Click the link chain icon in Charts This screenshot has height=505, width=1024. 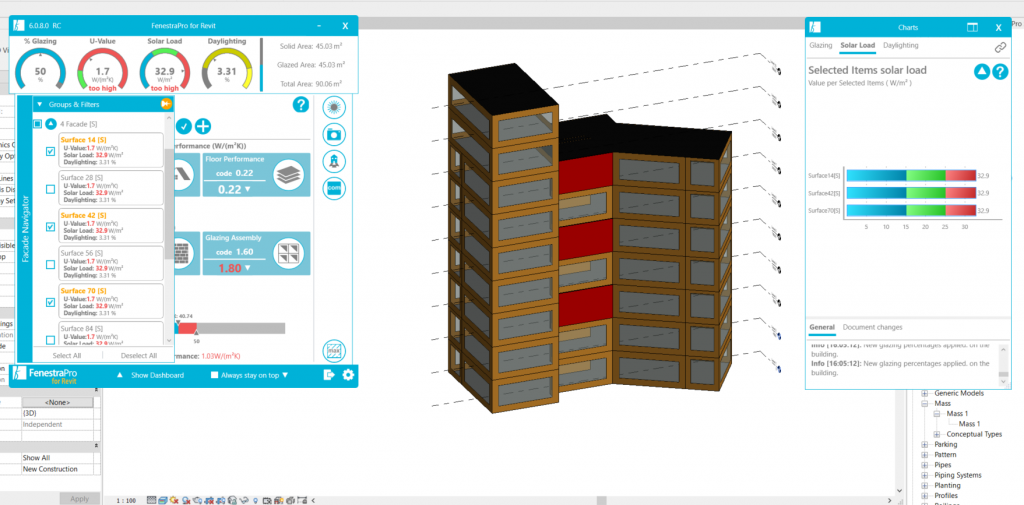1000,47
